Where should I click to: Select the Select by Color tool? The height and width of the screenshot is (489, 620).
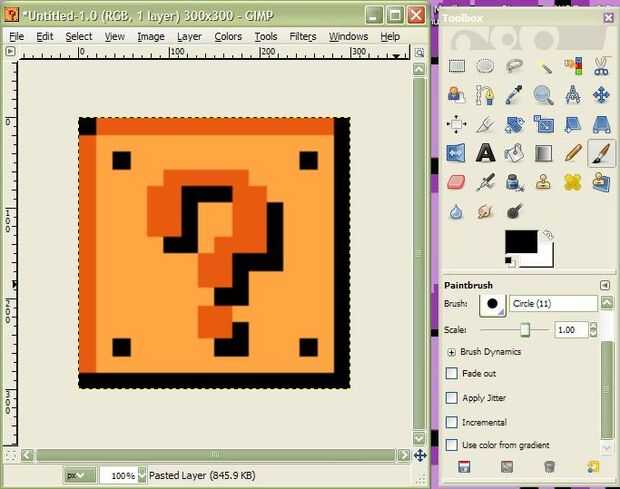[573, 66]
